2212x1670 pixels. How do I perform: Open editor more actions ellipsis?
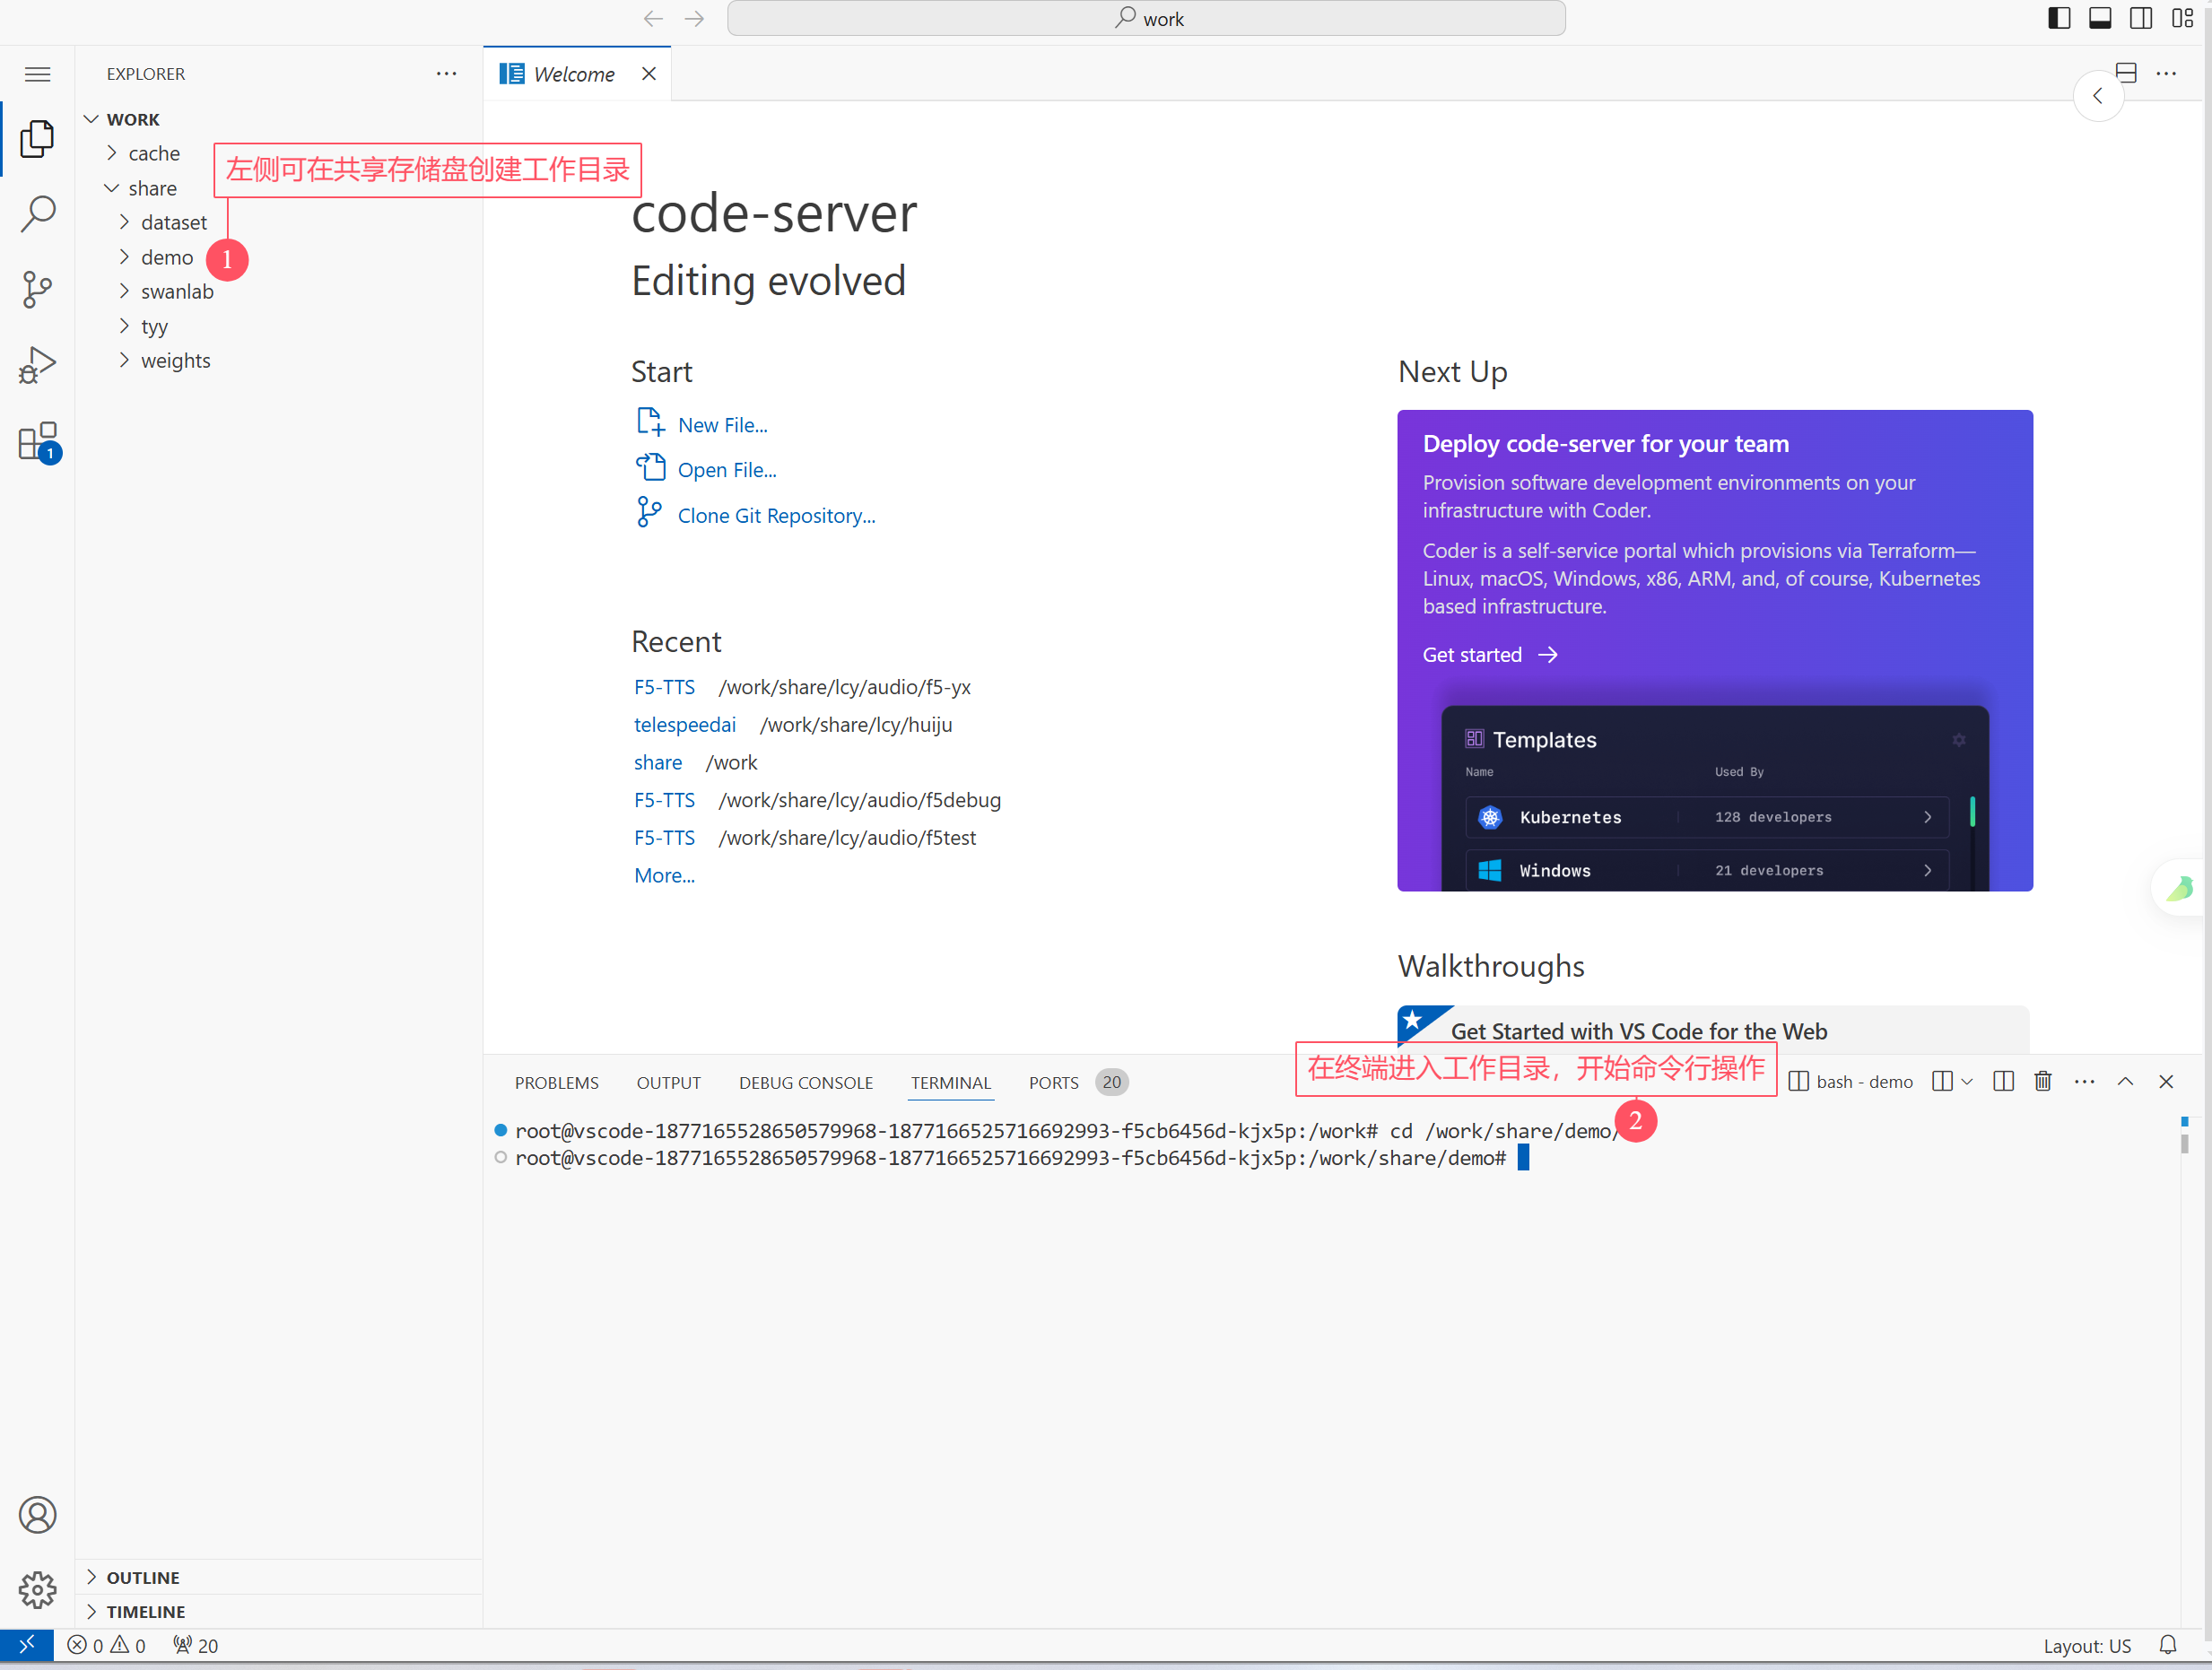point(2166,73)
